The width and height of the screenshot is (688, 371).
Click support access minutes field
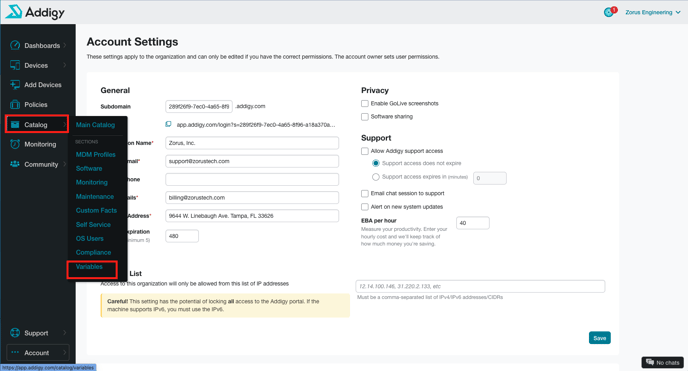pyautogui.click(x=490, y=178)
